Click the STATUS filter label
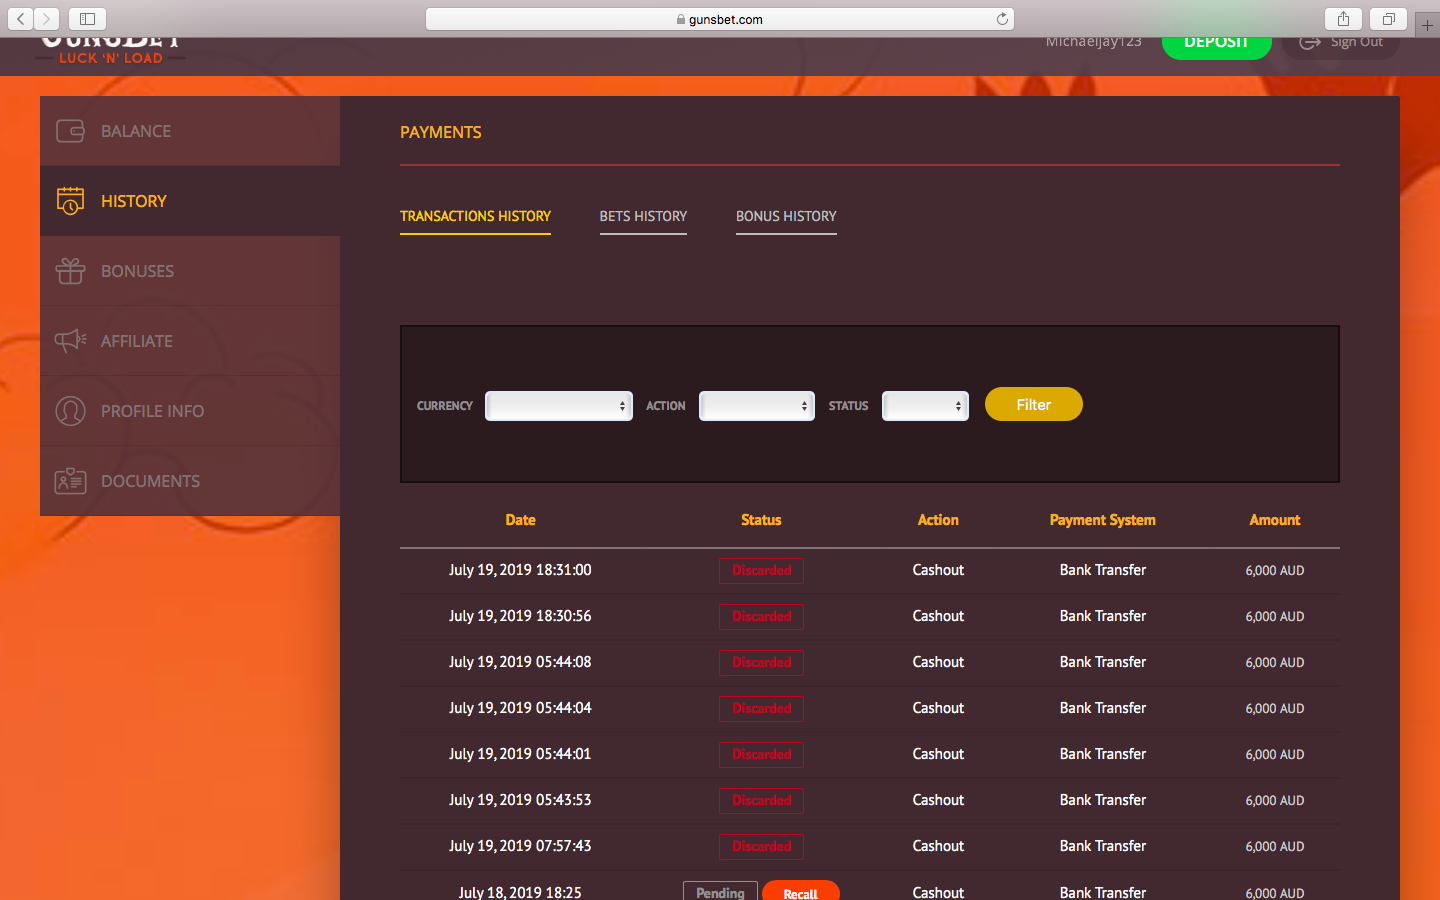 [848, 406]
